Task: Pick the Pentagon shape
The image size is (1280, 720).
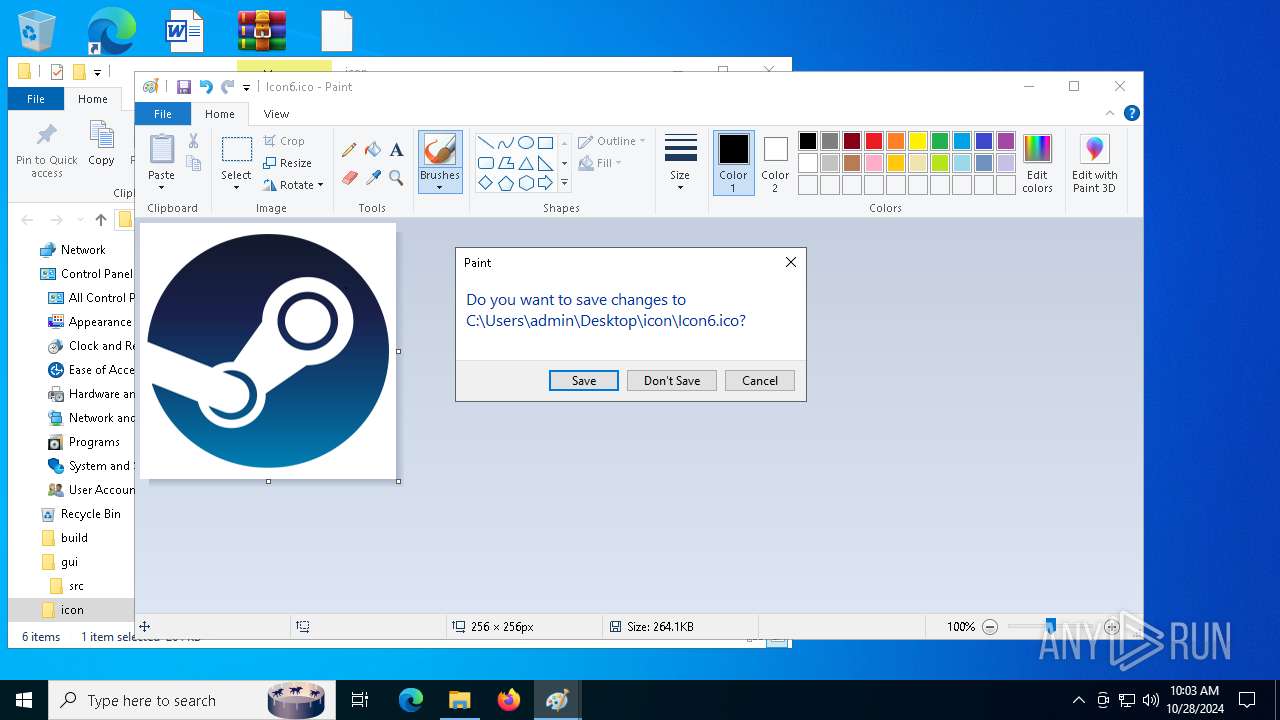Action: point(505,183)
